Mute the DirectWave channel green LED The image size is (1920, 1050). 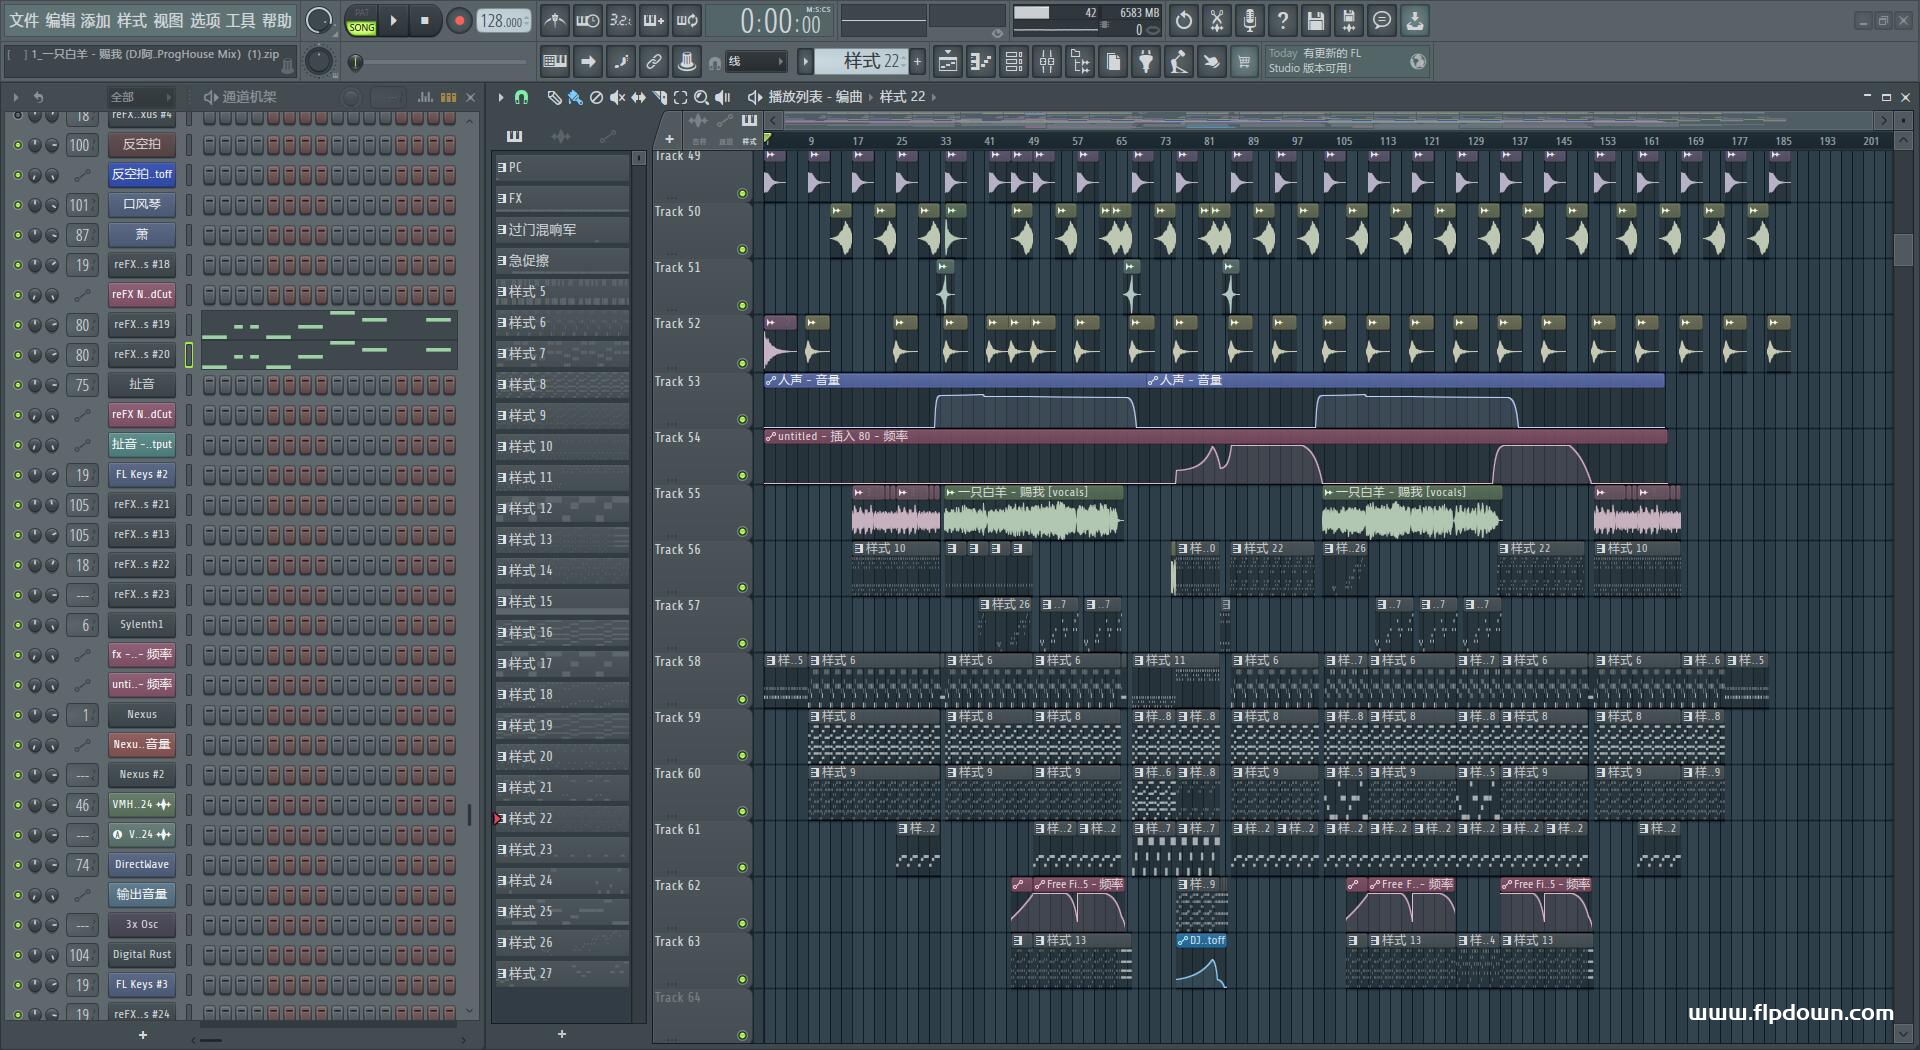point(17,865)
